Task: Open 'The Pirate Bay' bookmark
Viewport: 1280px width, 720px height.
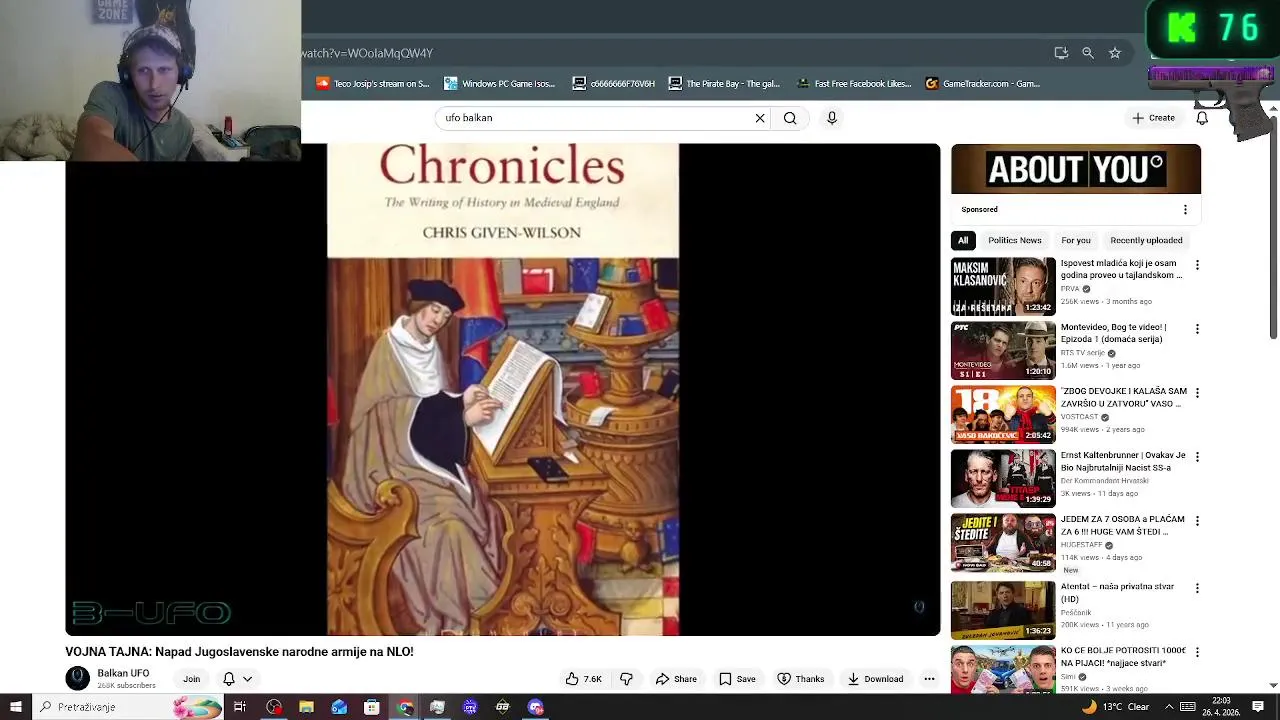Action: 725,84
